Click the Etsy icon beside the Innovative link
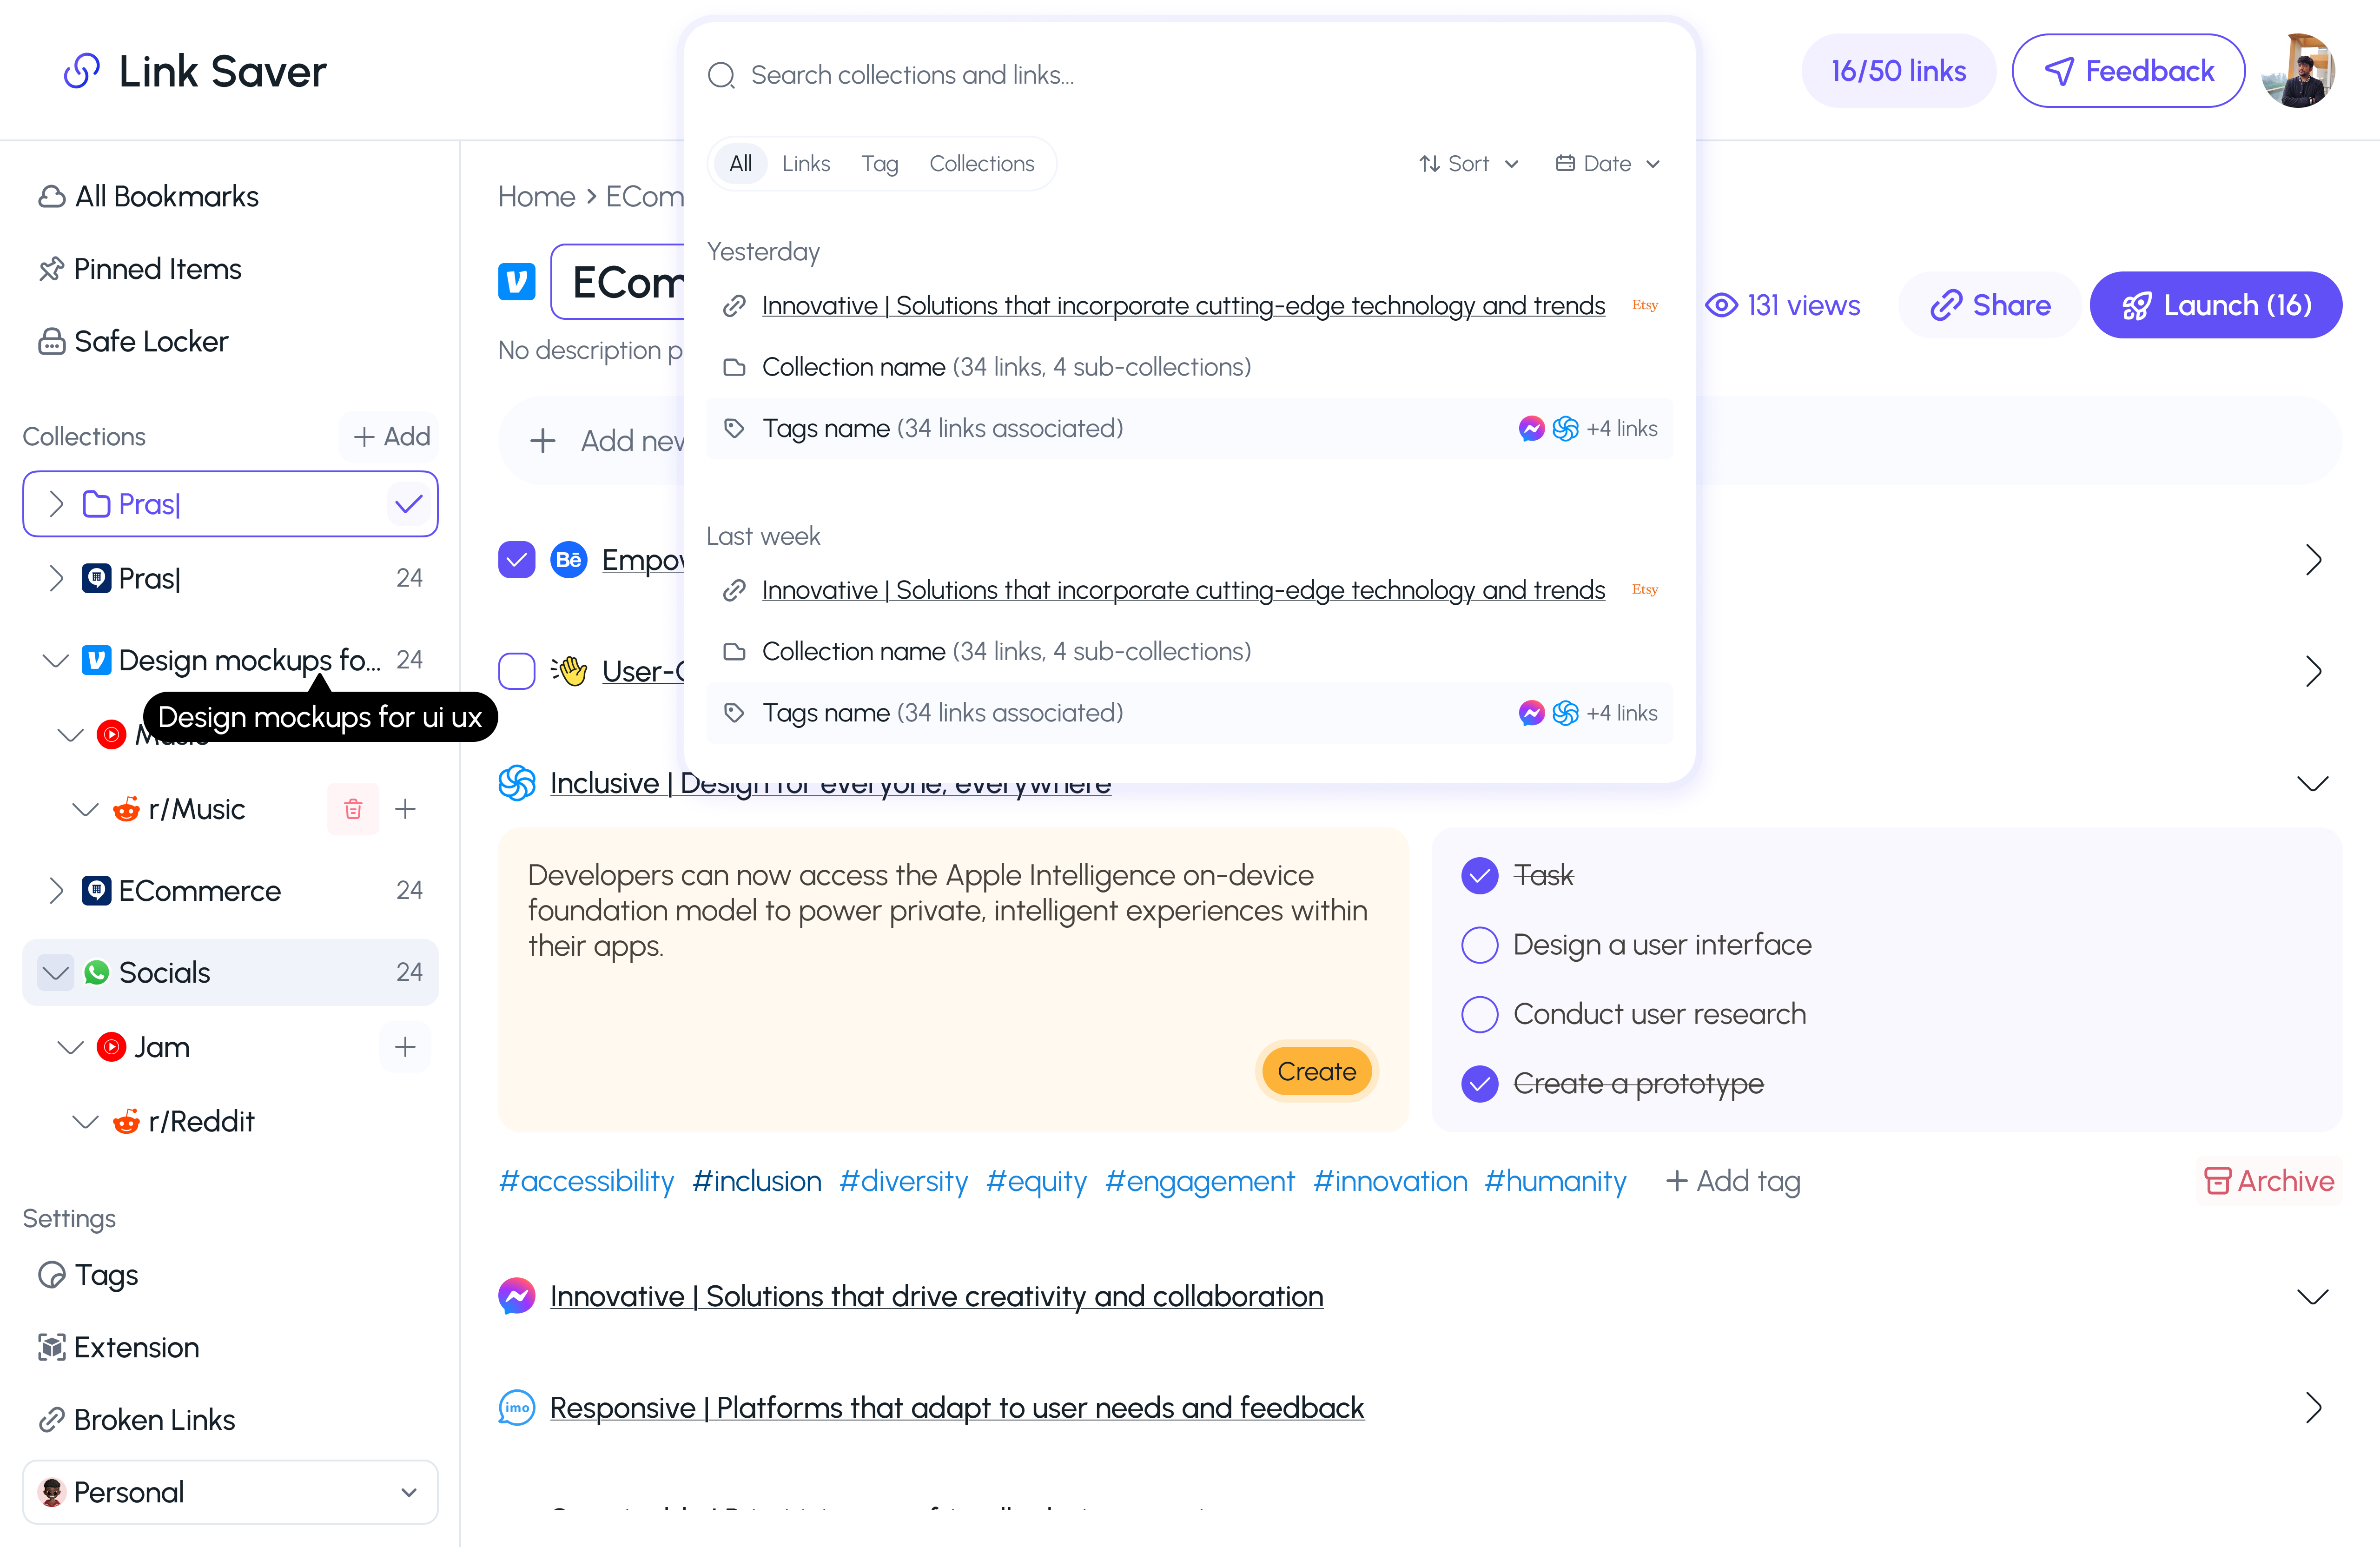Image resolution: width=2380 pixels, height=1547 pixels. click(1645, 305)
